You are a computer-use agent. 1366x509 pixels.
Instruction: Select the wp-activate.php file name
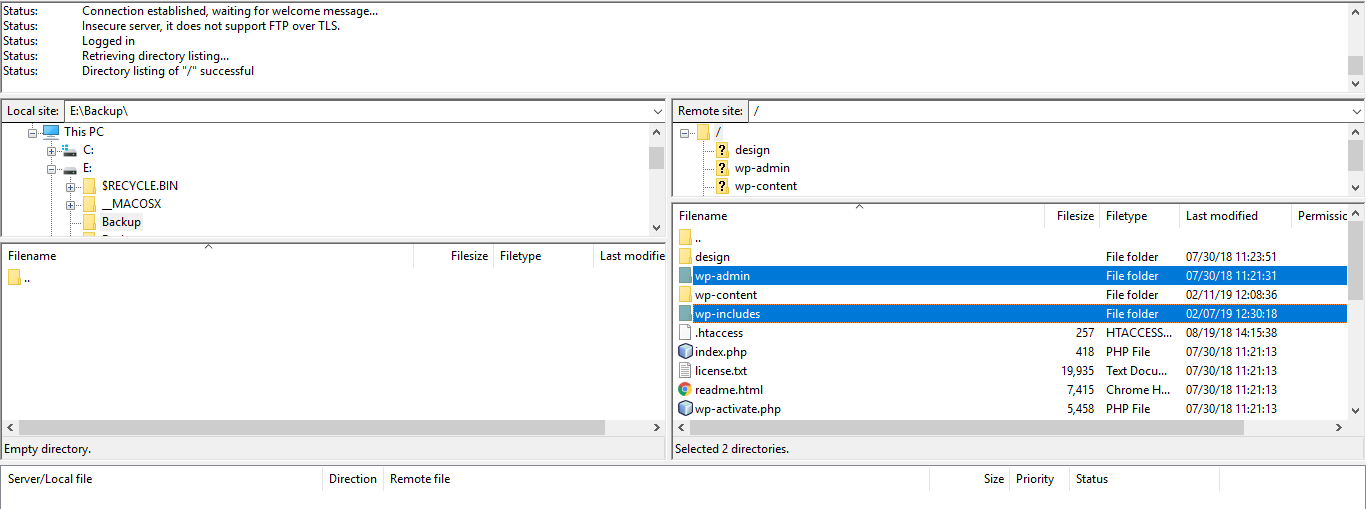(x=738, y=409)
